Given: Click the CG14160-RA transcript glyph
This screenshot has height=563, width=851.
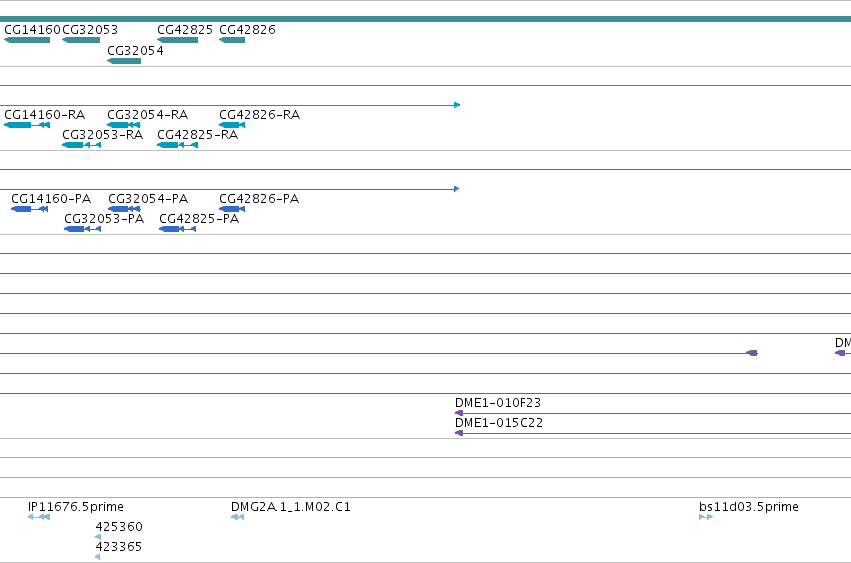Looking at the screenshot, I should [27, 125].
